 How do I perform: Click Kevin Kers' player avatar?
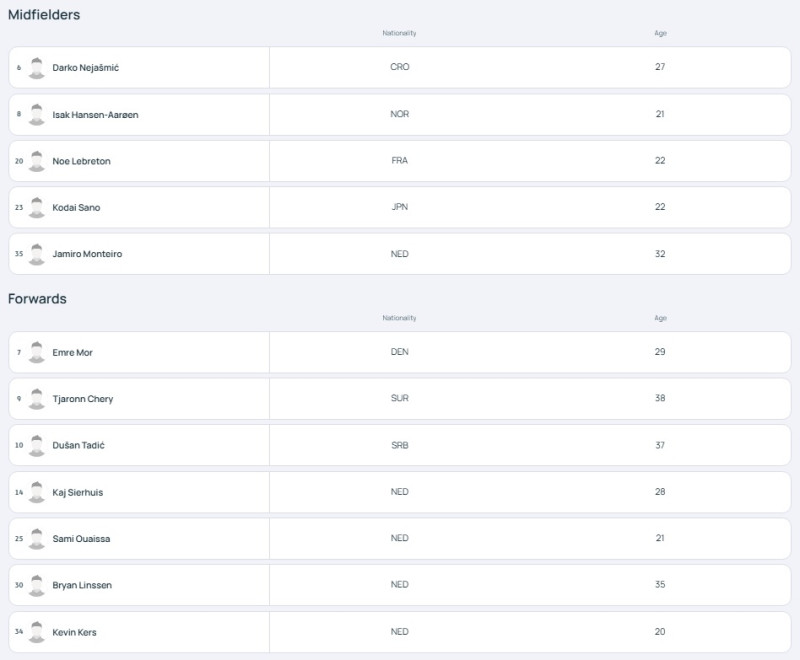tap(36, 632)
